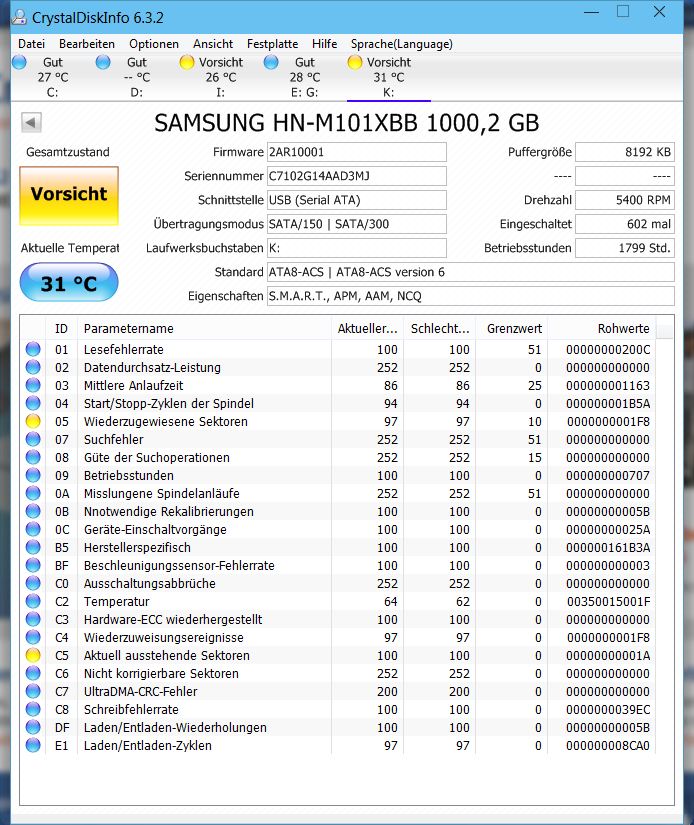Open the Bearbeiten menu
Viewport: 694px width, 825px height.
87,44
